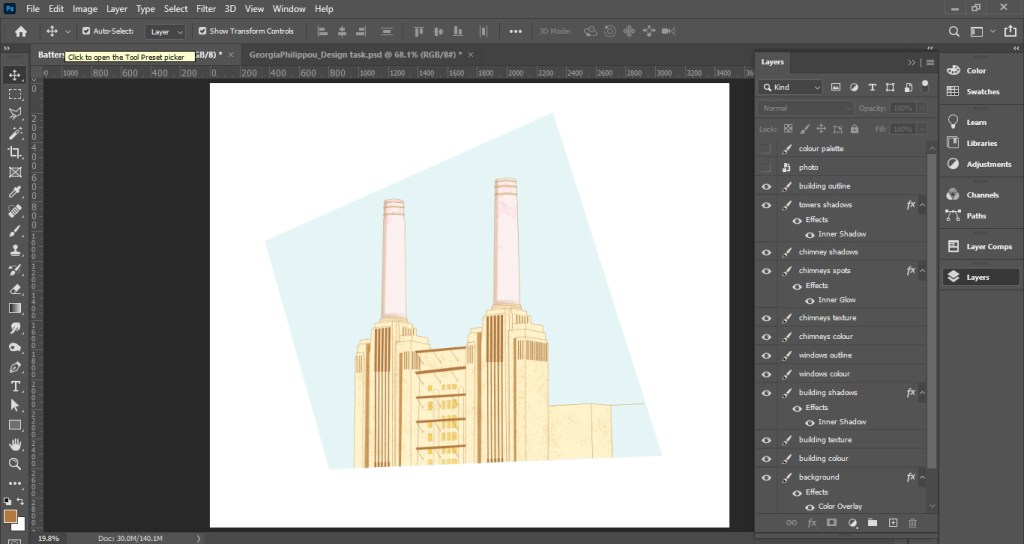The width and height of the screenshot is (1024, 544).
Task: Select the Smudge tool
Action: point(15,328)
